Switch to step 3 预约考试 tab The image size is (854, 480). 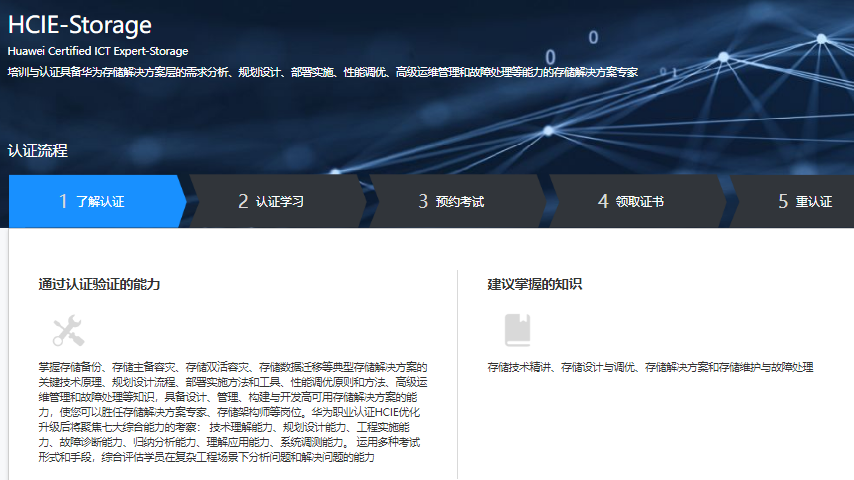pyautogui.click(x=456, y=201)
